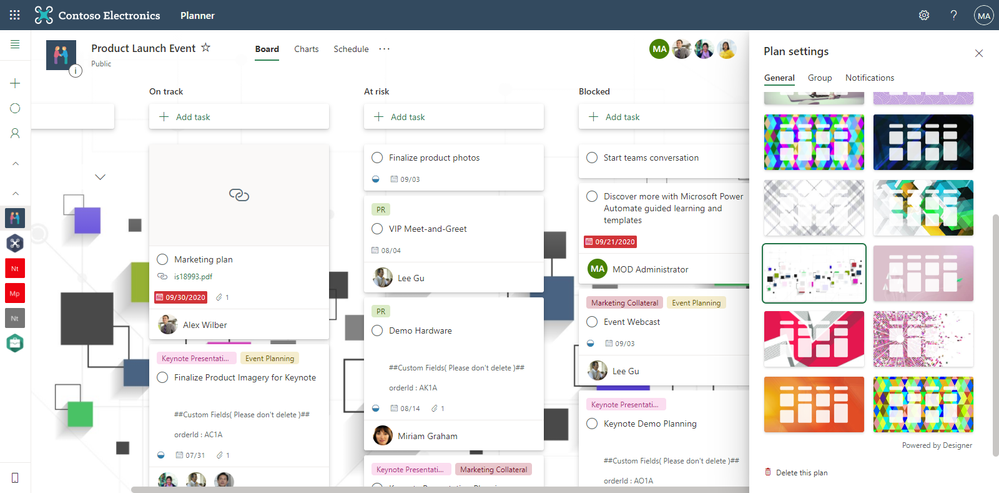999x493 pixels.
Task: Click the Marketing Collateral label on Event Webcast
Action: [x=625, y=303]
